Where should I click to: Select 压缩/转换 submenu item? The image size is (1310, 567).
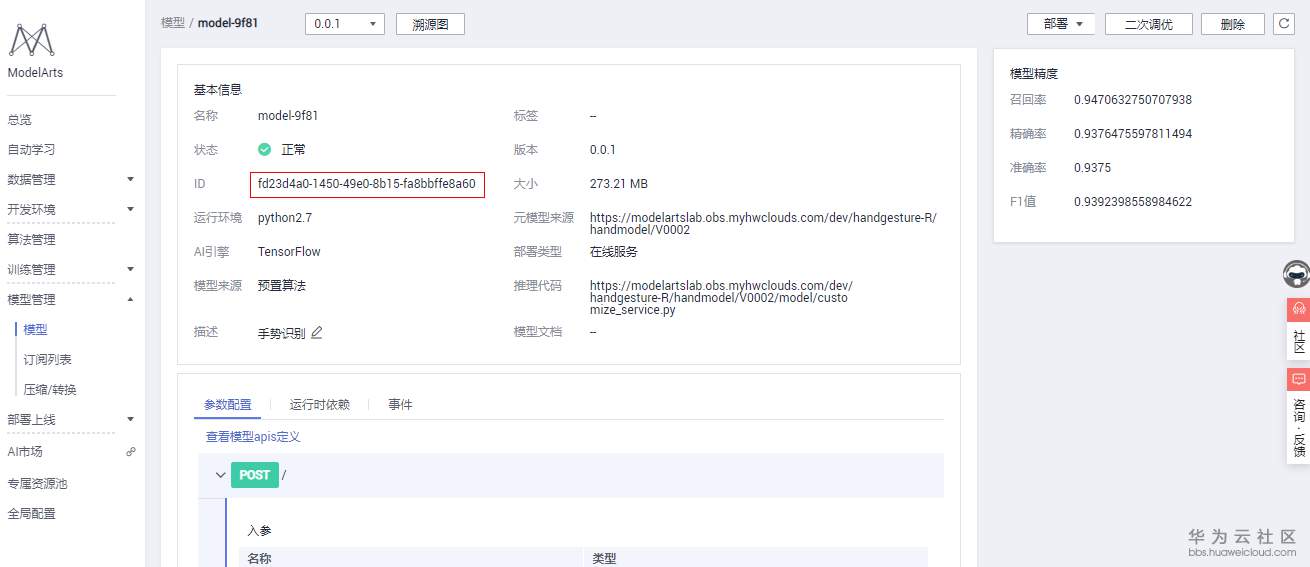pyautogui.click(x=50, y=390)
